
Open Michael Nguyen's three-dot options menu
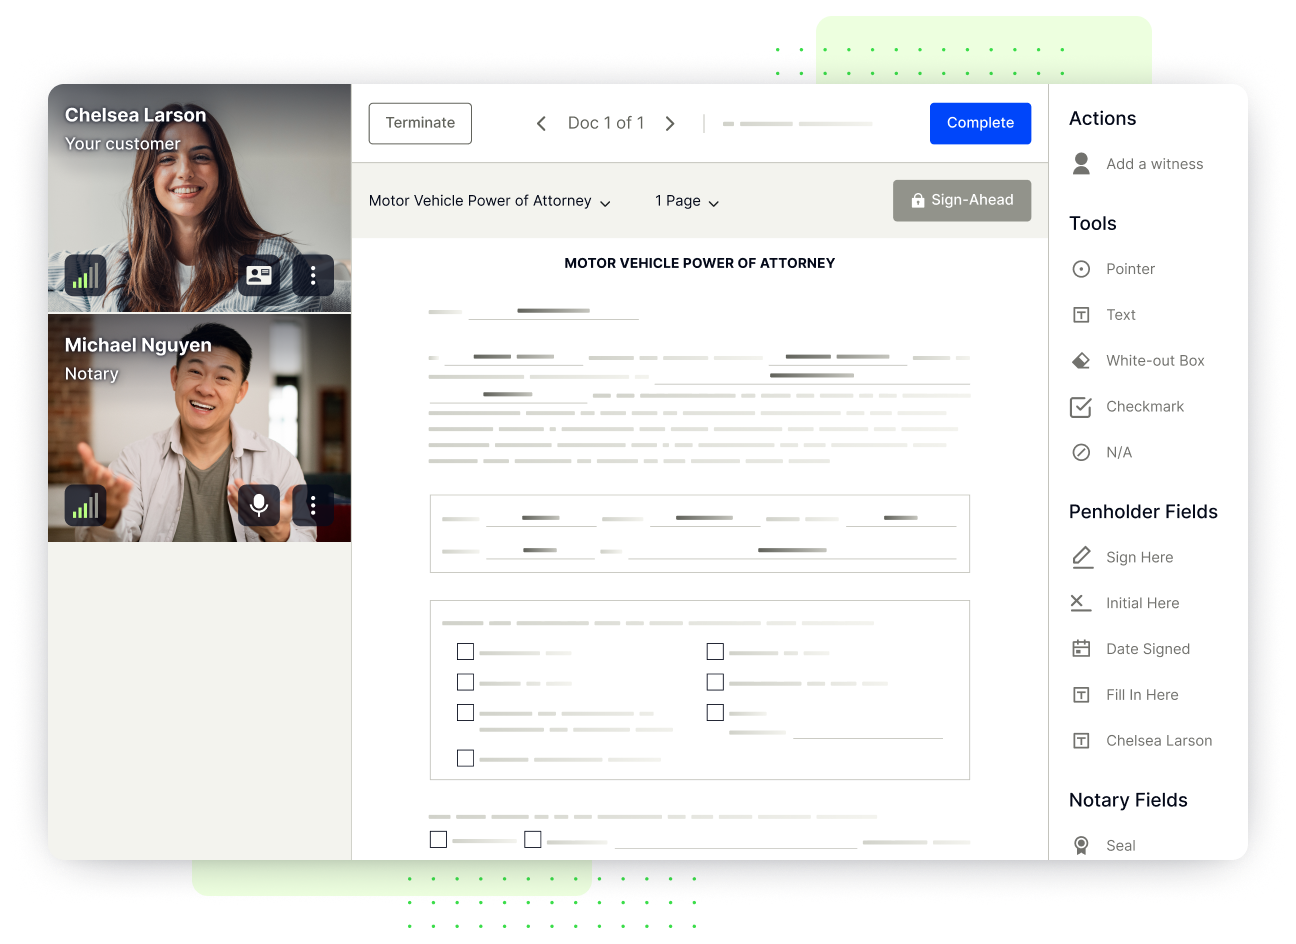(x=313, y=505)
